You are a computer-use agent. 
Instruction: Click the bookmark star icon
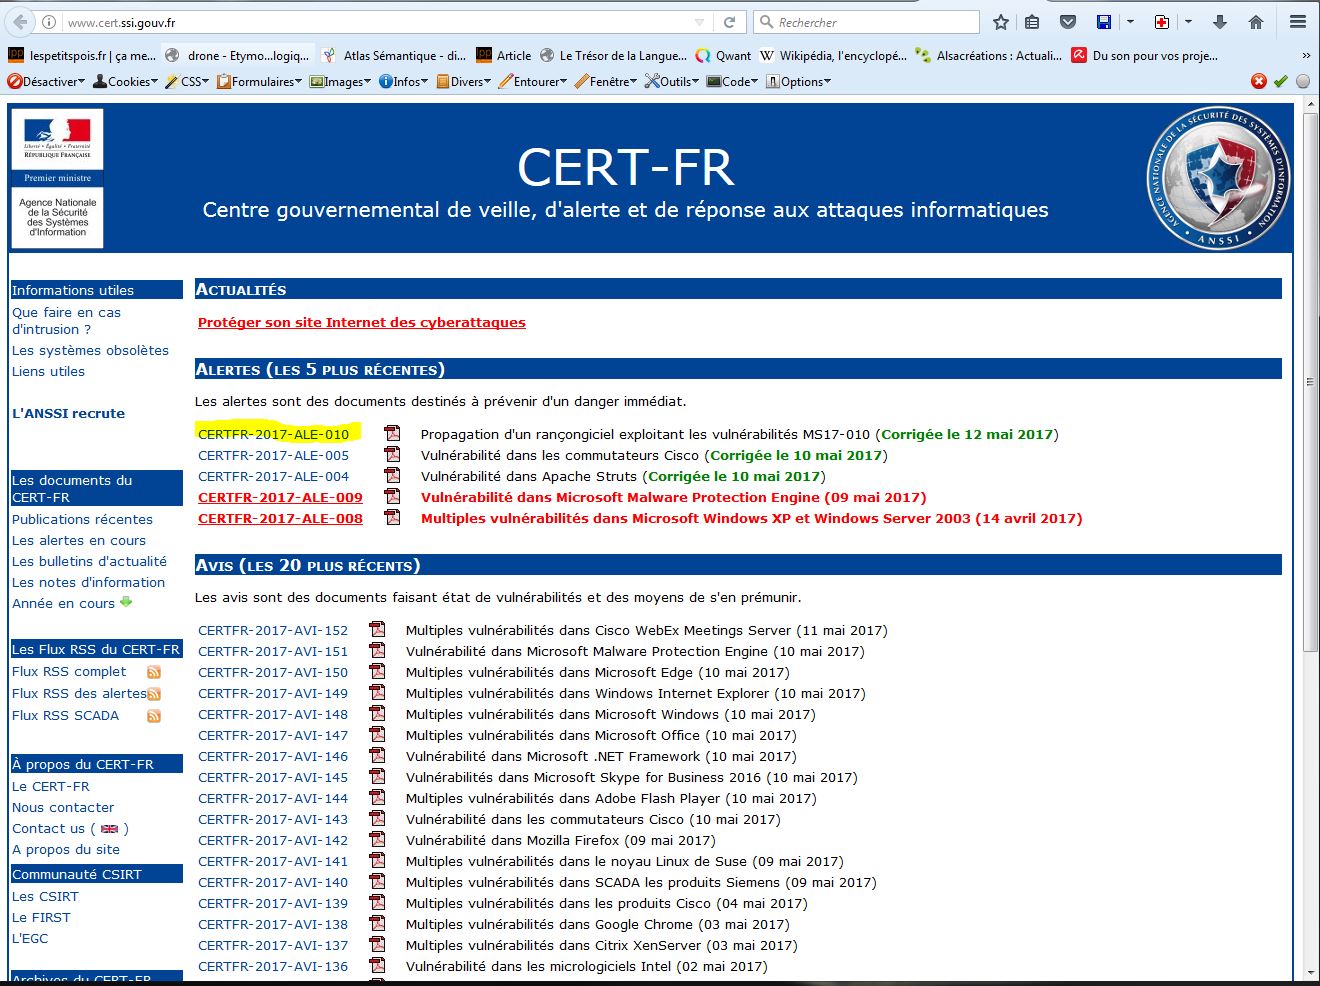point(1001,22)
